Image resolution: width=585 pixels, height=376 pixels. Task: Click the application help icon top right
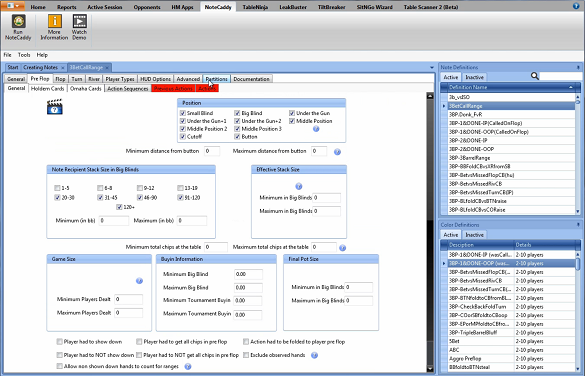pos(576,6)
